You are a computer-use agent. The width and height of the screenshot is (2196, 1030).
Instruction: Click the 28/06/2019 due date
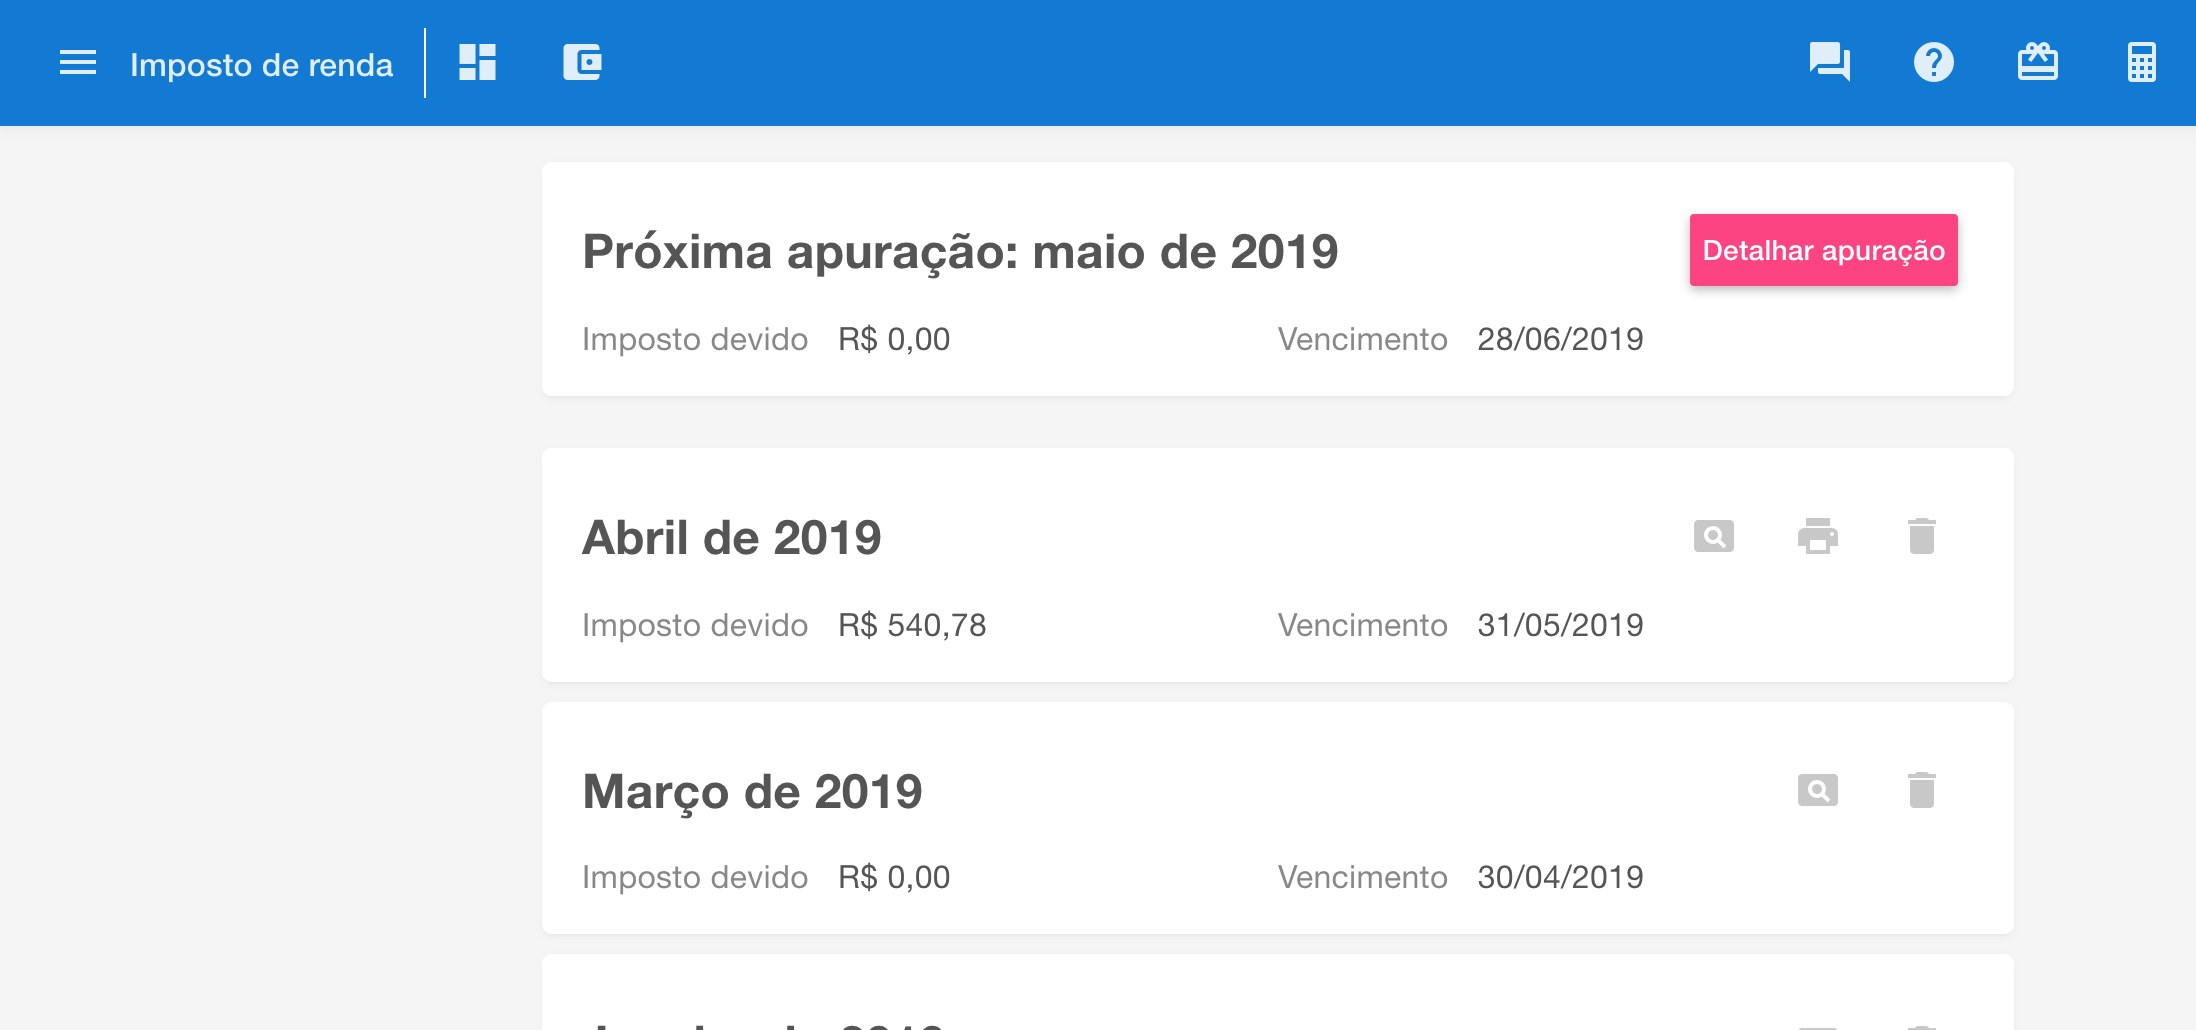tap(1560, 340)
